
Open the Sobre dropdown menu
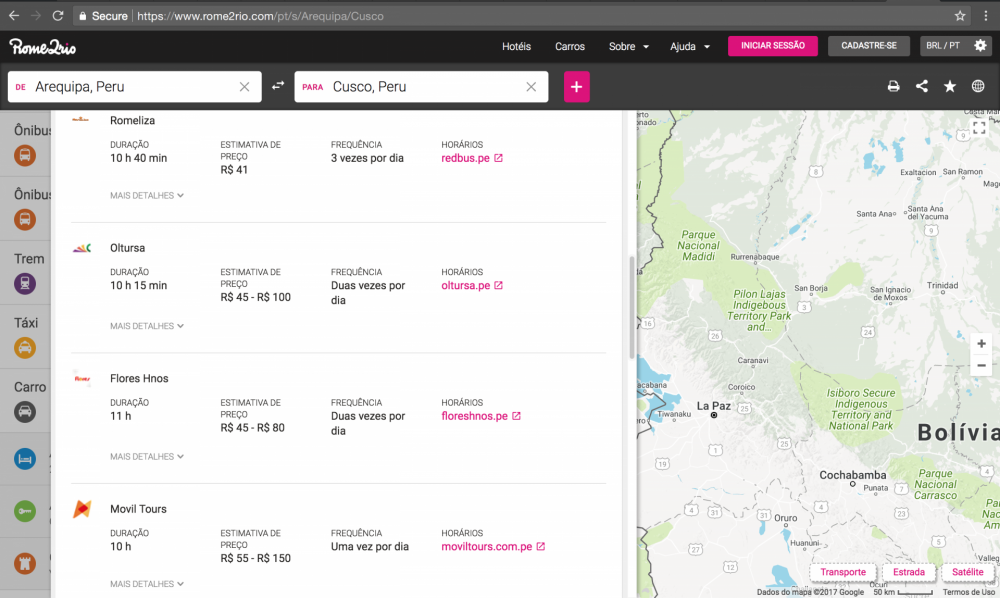628,47
